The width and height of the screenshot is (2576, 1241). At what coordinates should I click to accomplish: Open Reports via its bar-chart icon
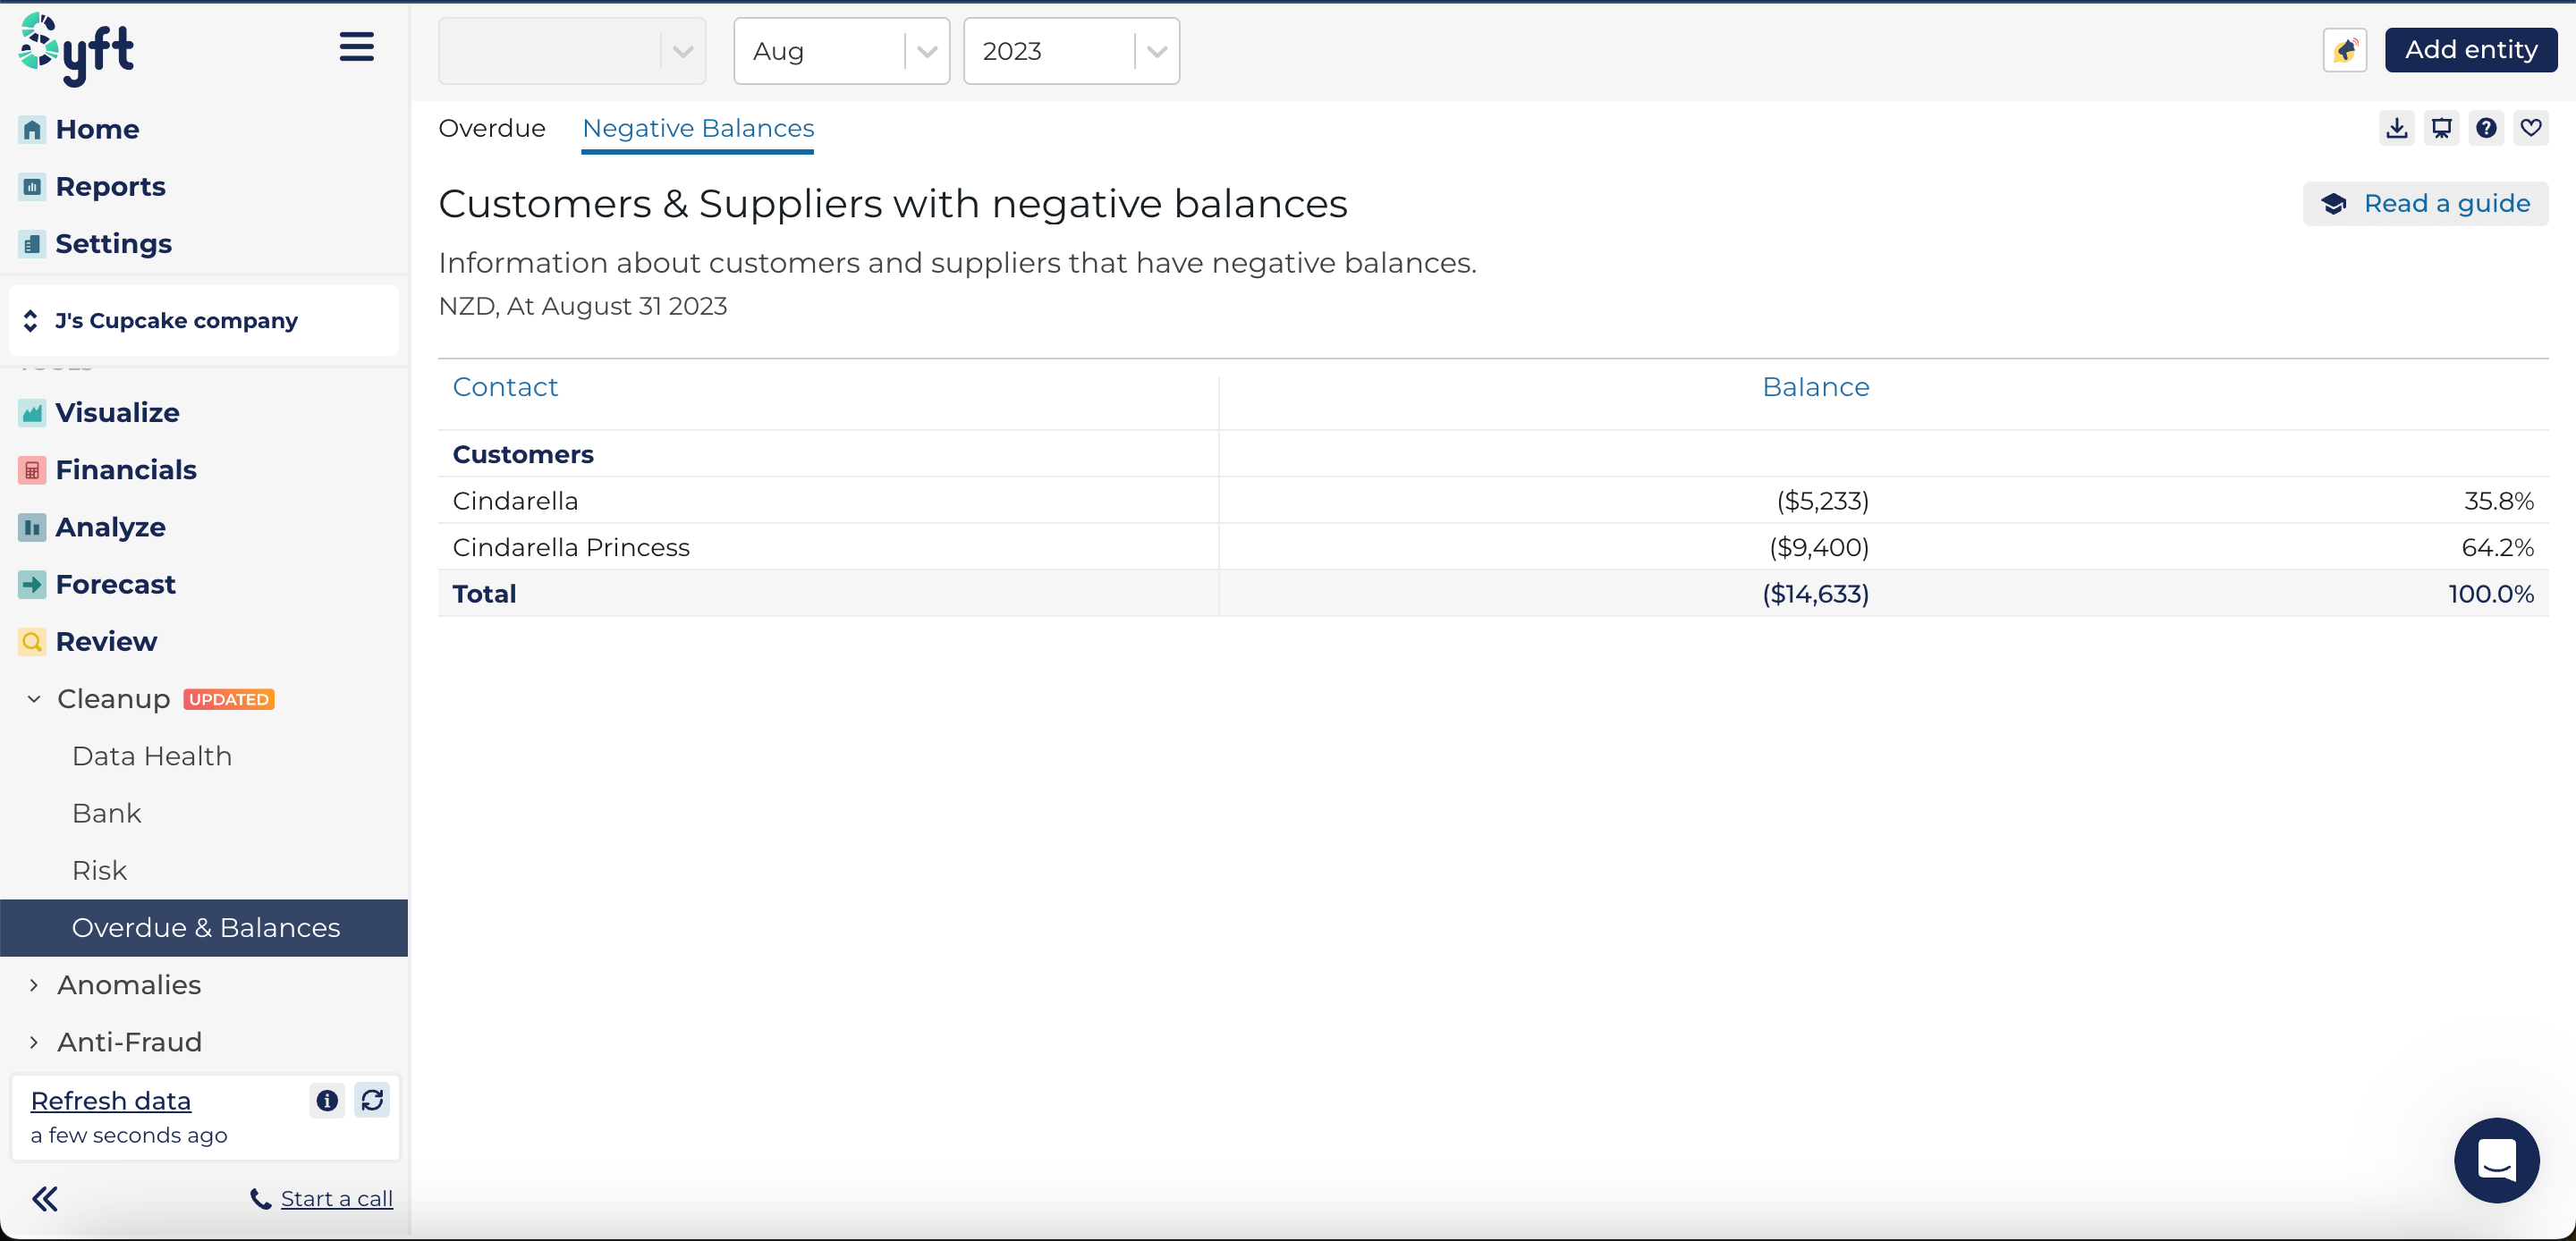click(31, 186)
